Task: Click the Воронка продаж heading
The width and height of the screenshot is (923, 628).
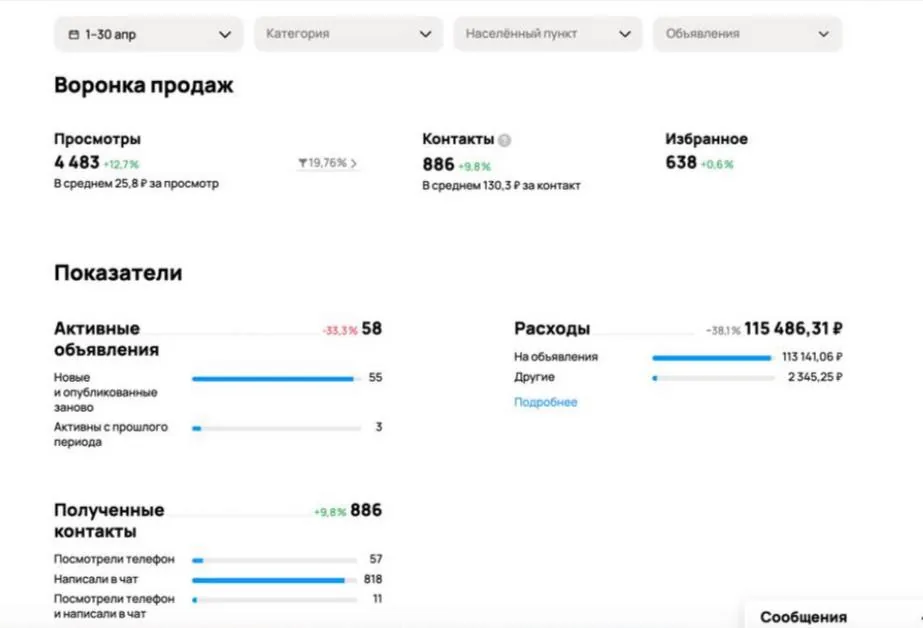Action: 144,85
